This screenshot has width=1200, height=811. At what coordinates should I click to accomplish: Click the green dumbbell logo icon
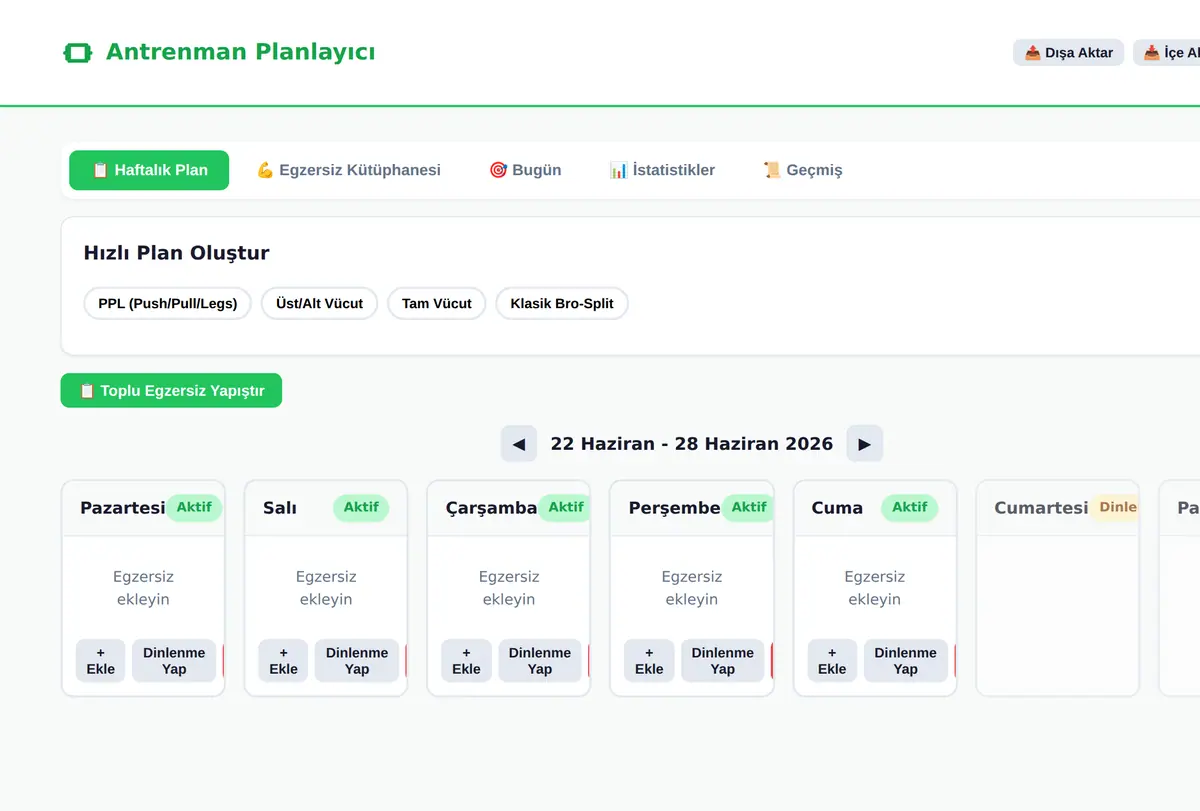[x=78, y=52]
